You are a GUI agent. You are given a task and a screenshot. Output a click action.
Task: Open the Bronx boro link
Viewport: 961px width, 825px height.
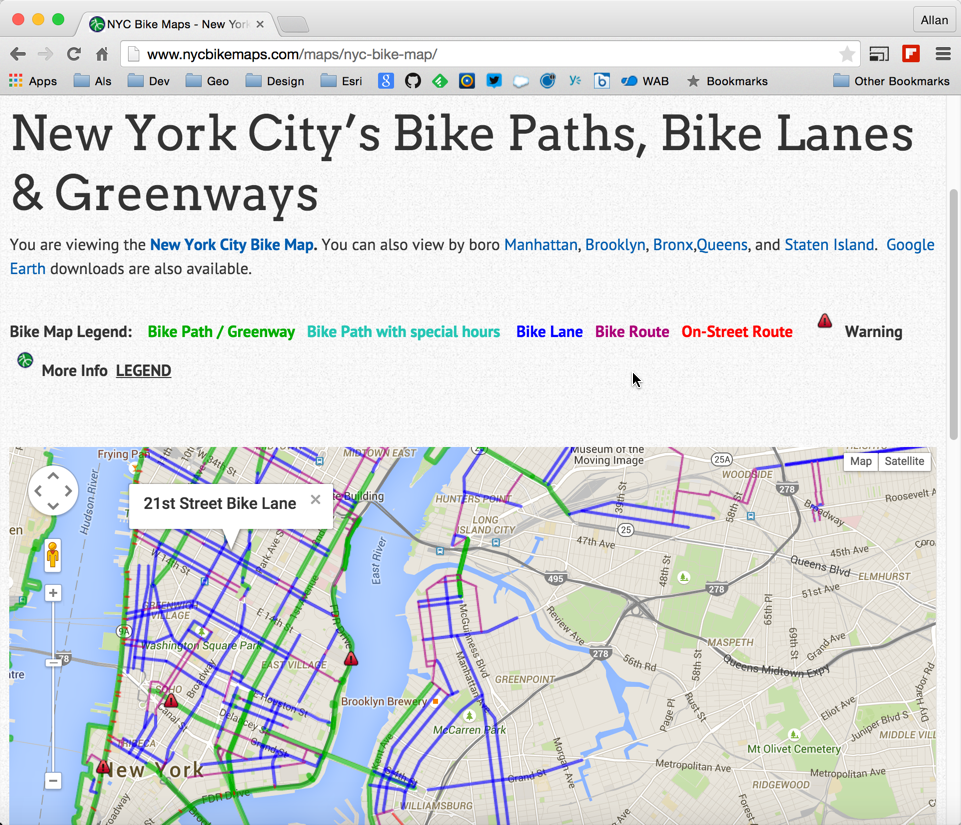click(x=672, y=245)
